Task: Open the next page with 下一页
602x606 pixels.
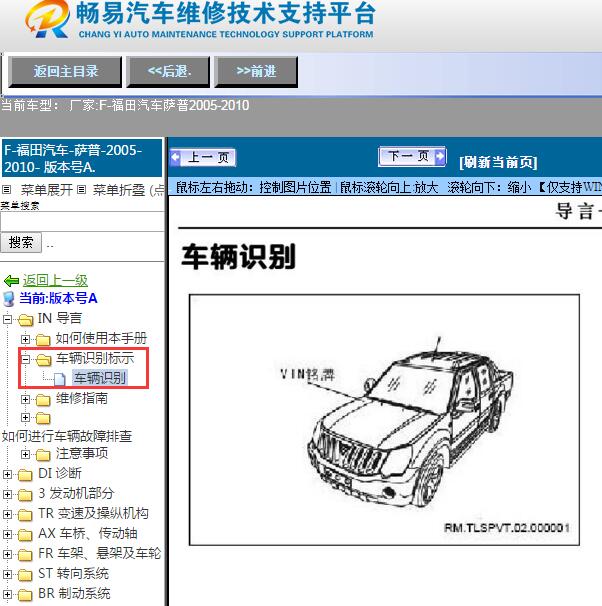Action: click(412, 157)
